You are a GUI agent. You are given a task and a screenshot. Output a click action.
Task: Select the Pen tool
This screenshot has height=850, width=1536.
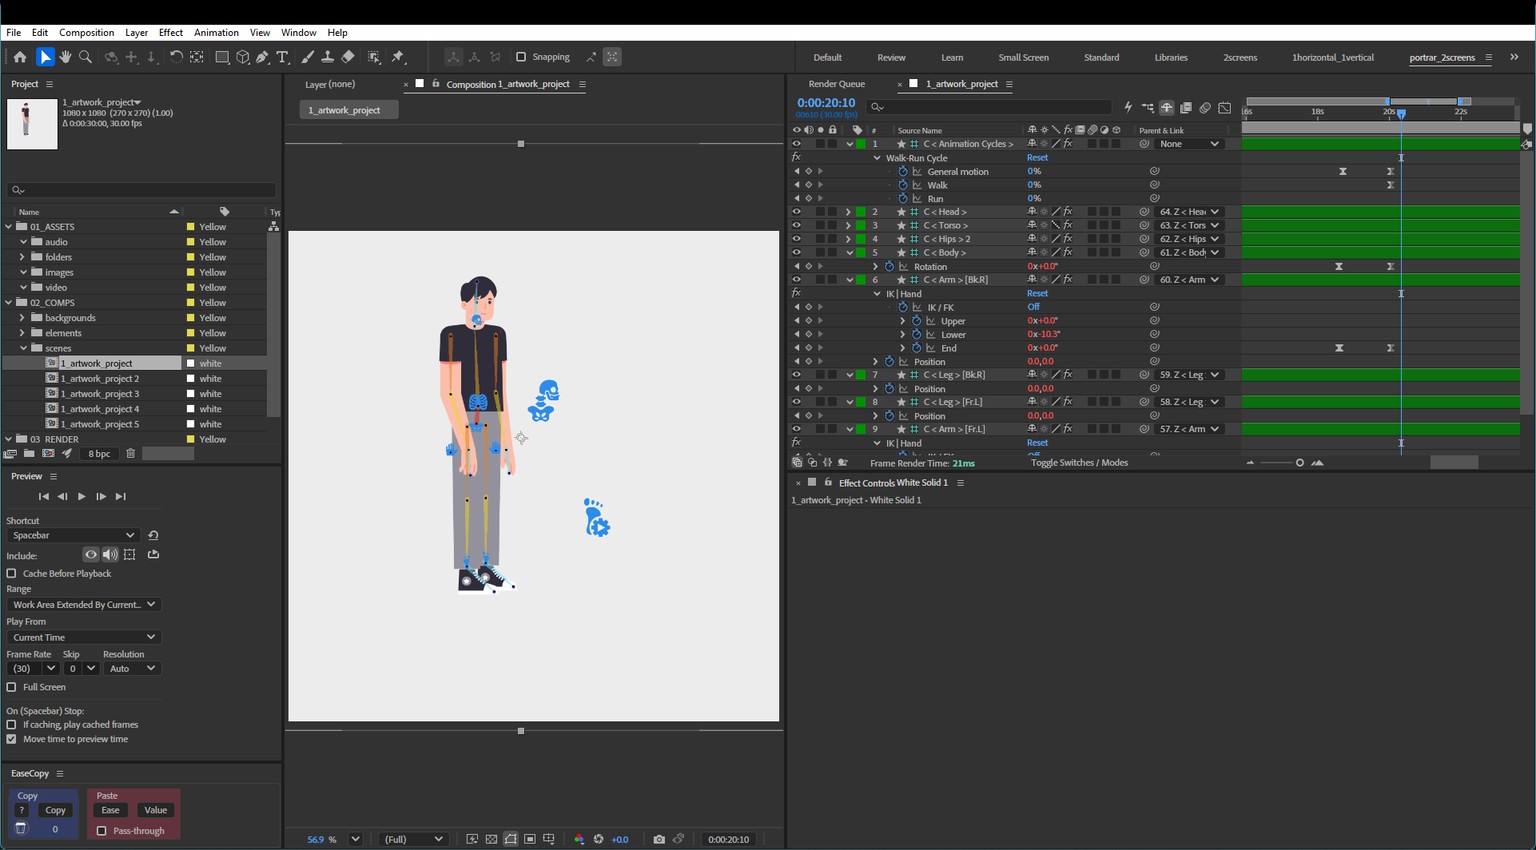(262, 57)
